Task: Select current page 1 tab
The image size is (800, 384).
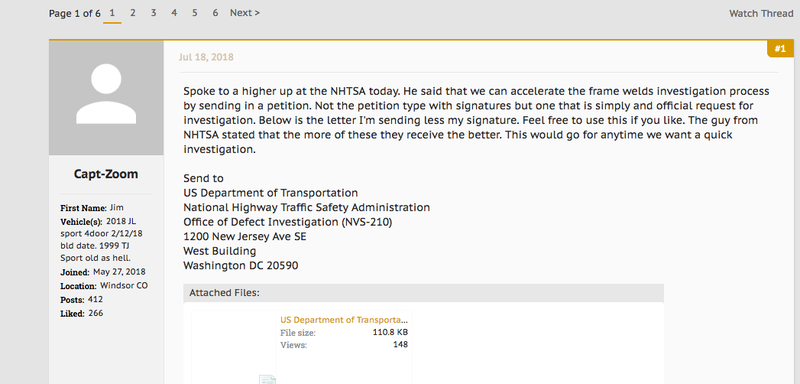Action: (x=112, y=13)
